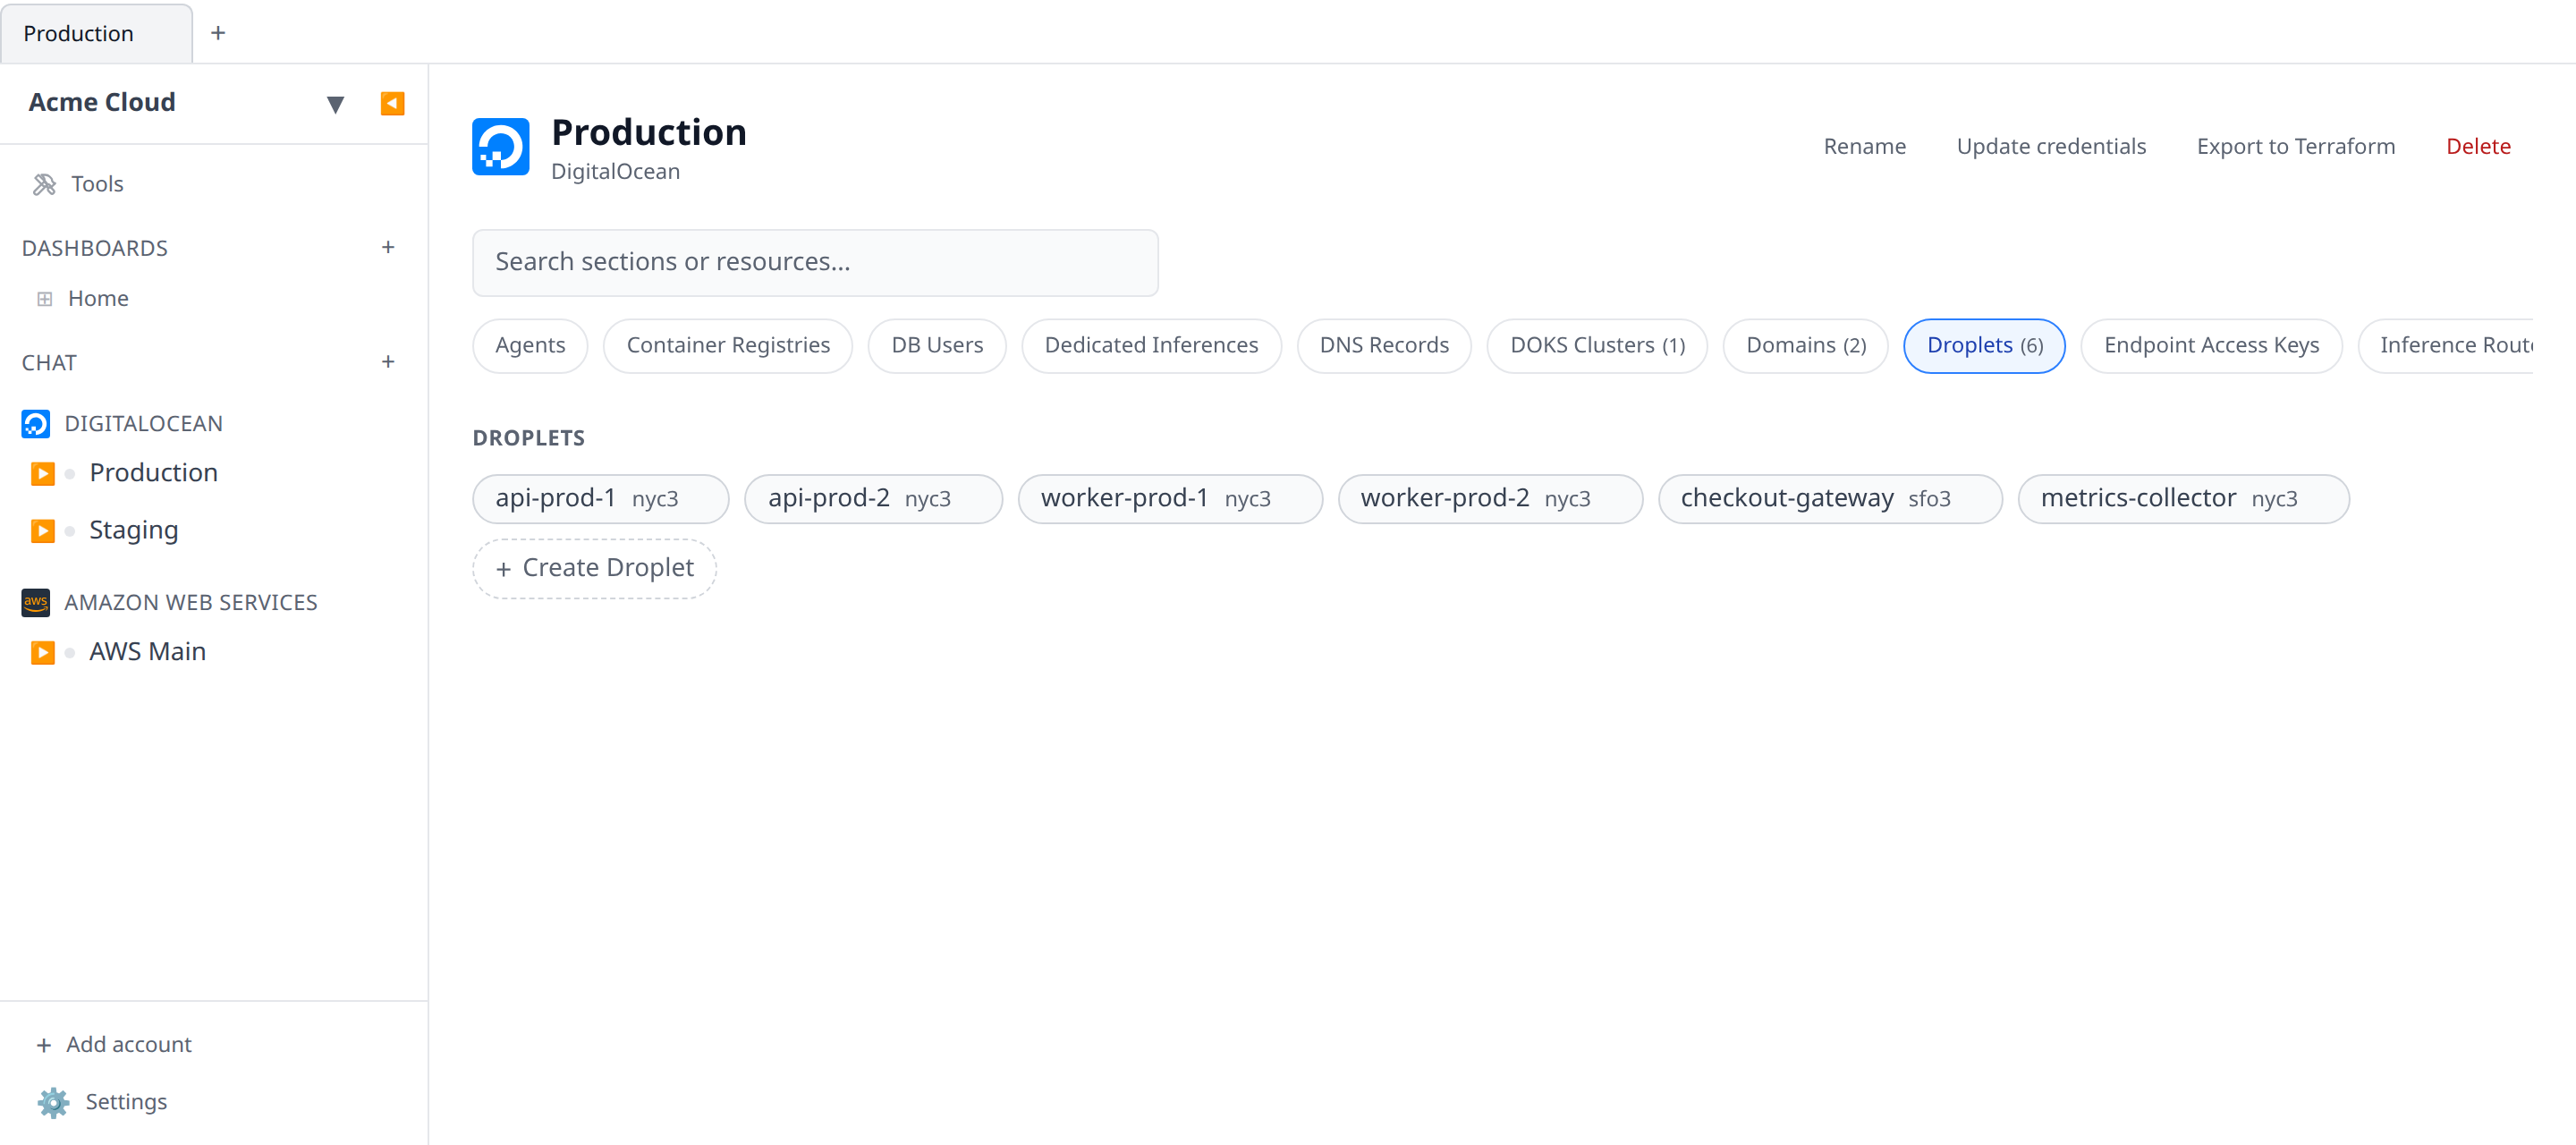Select the DOKS Clusters (1) chip
Screen dimensions: 2576x1145
point(1597,345)
